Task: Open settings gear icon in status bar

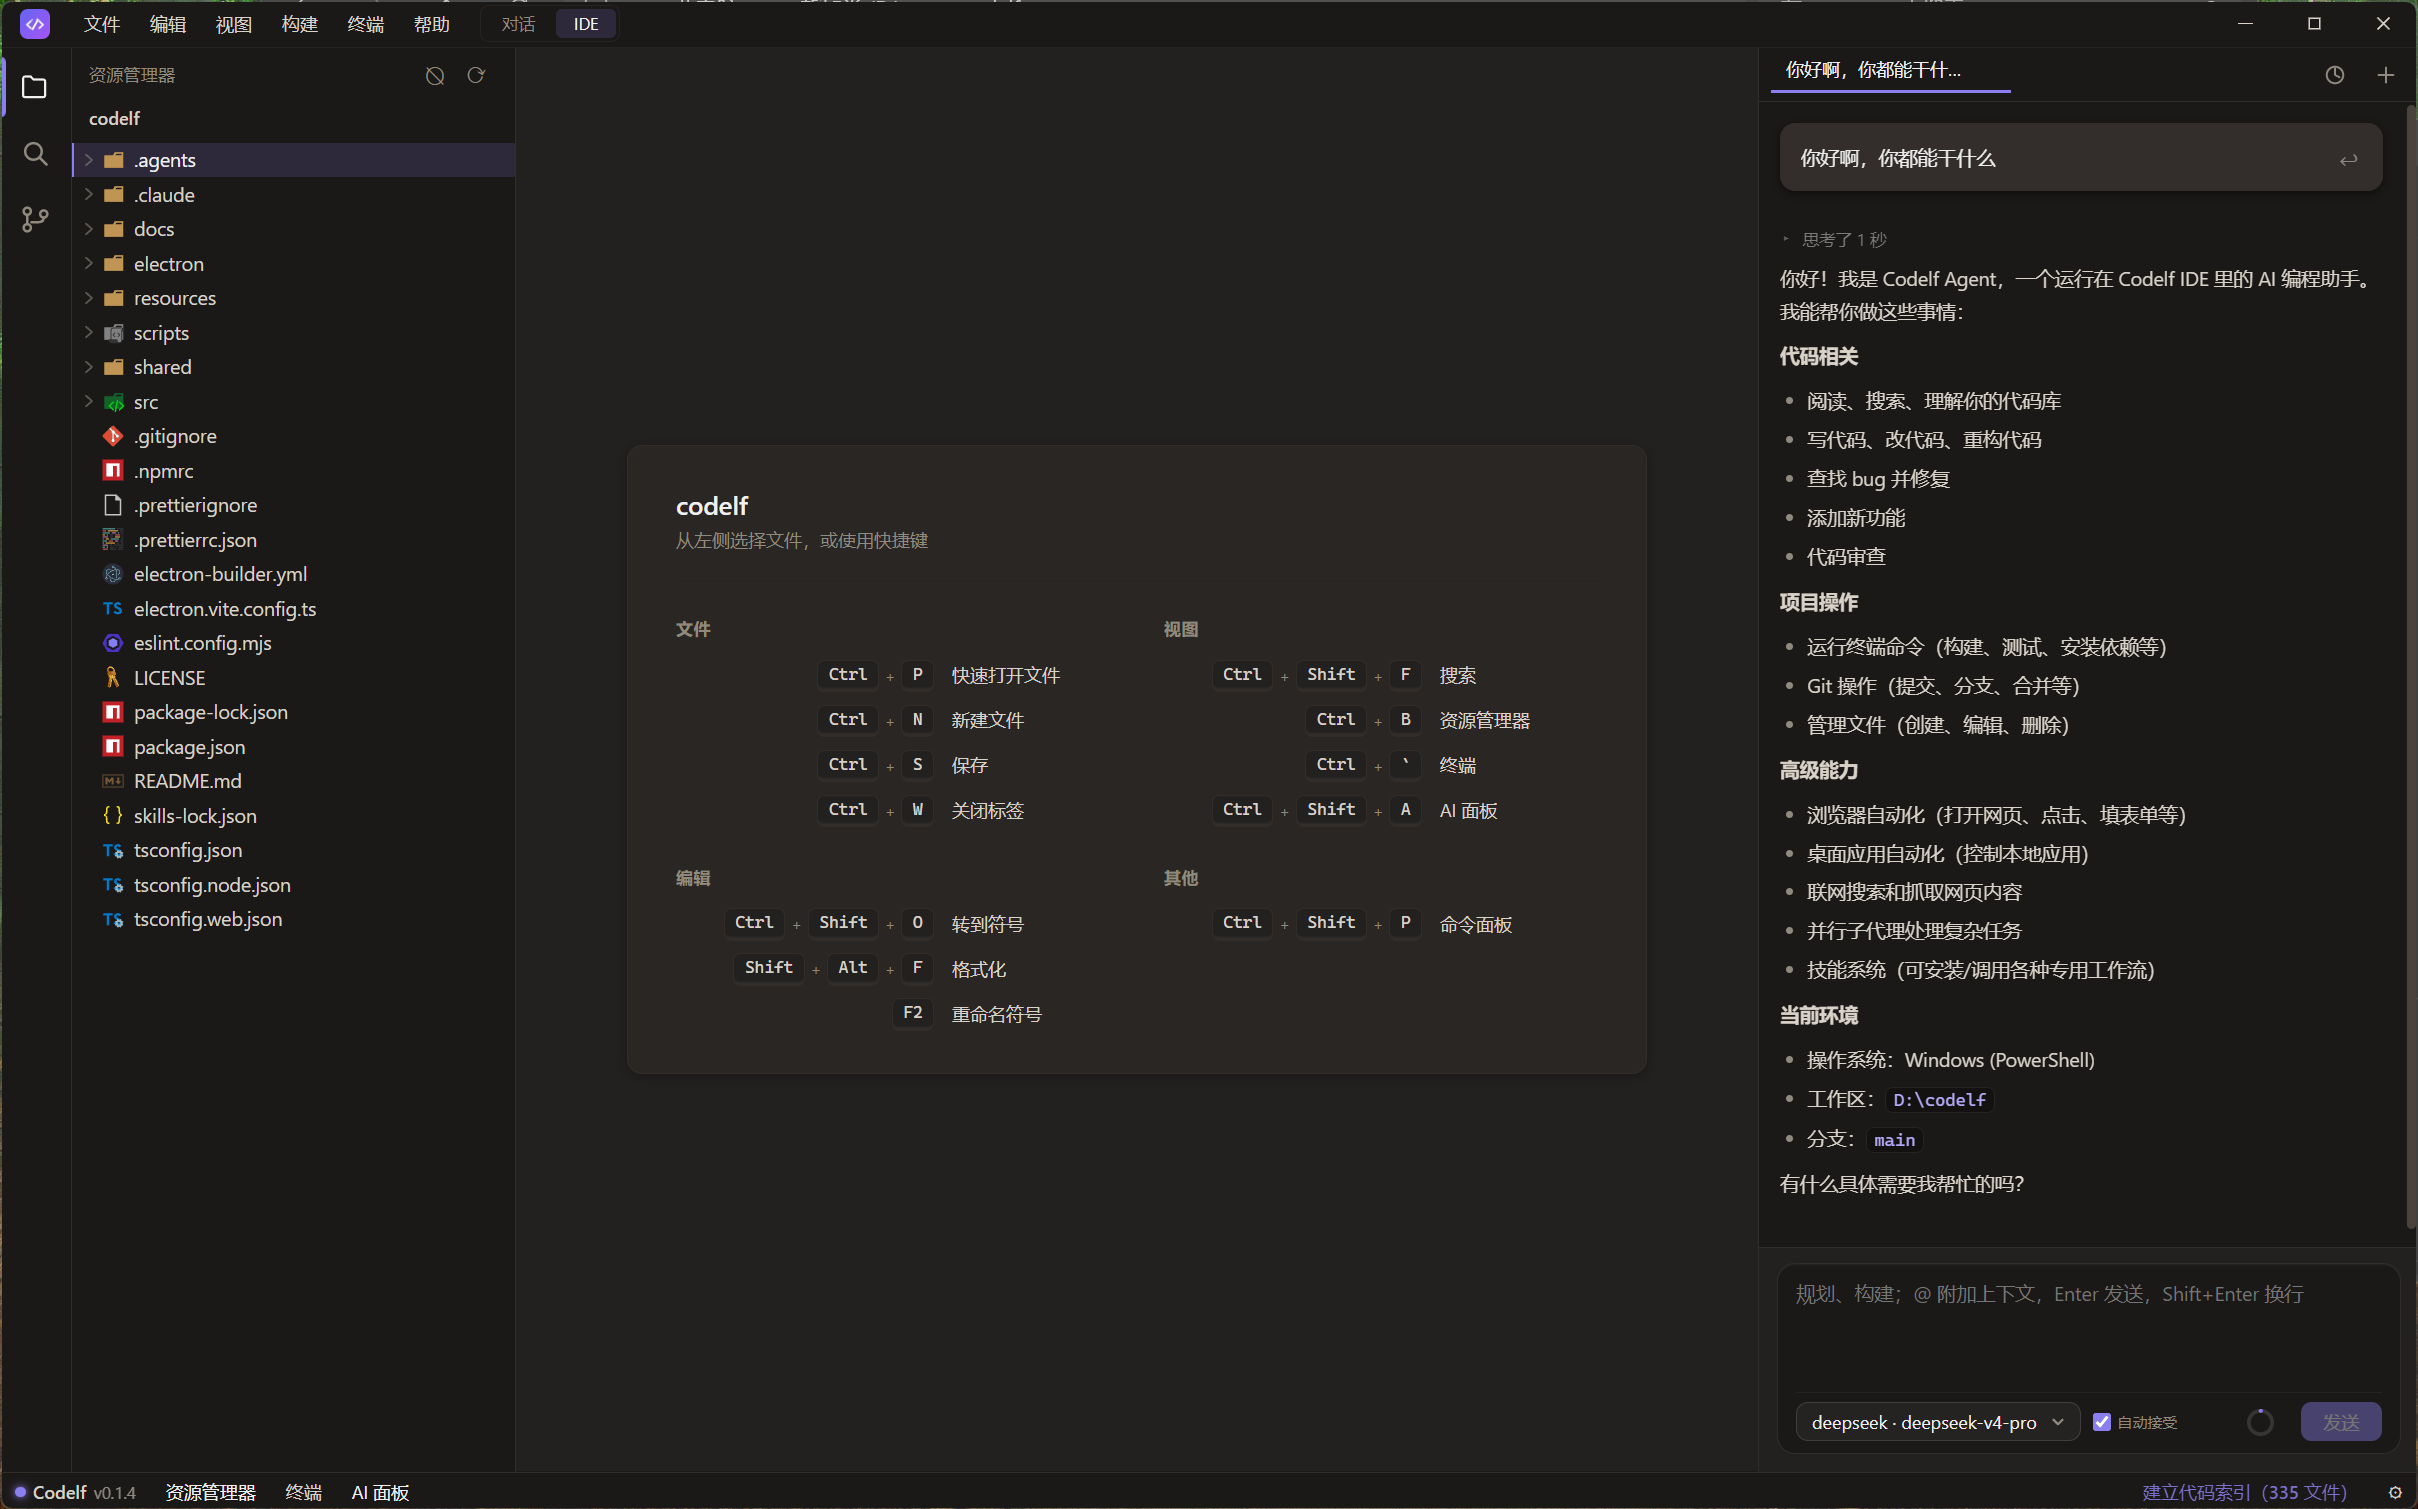Action: (2396, 1493)
